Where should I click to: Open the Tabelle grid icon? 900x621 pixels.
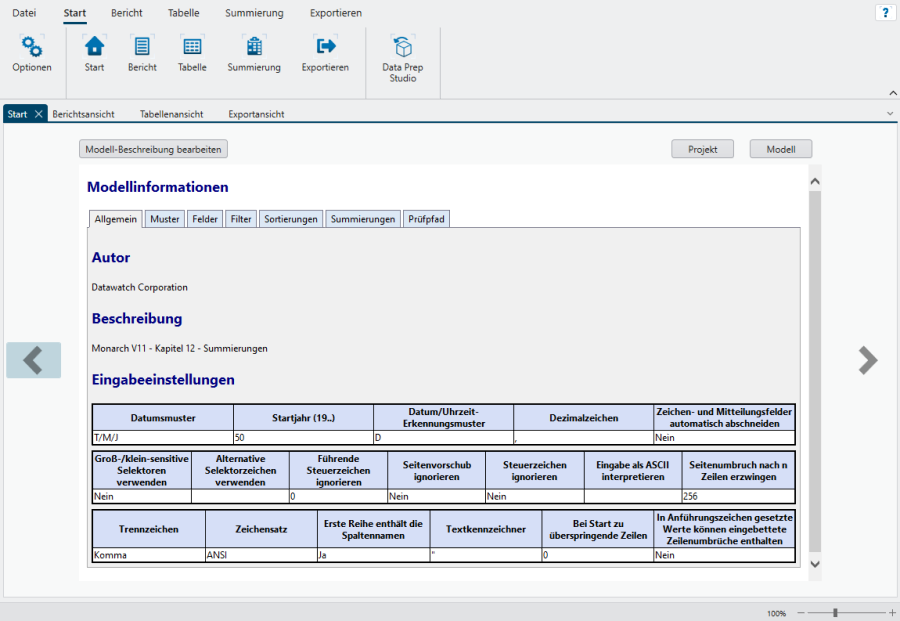coord(192,47)
